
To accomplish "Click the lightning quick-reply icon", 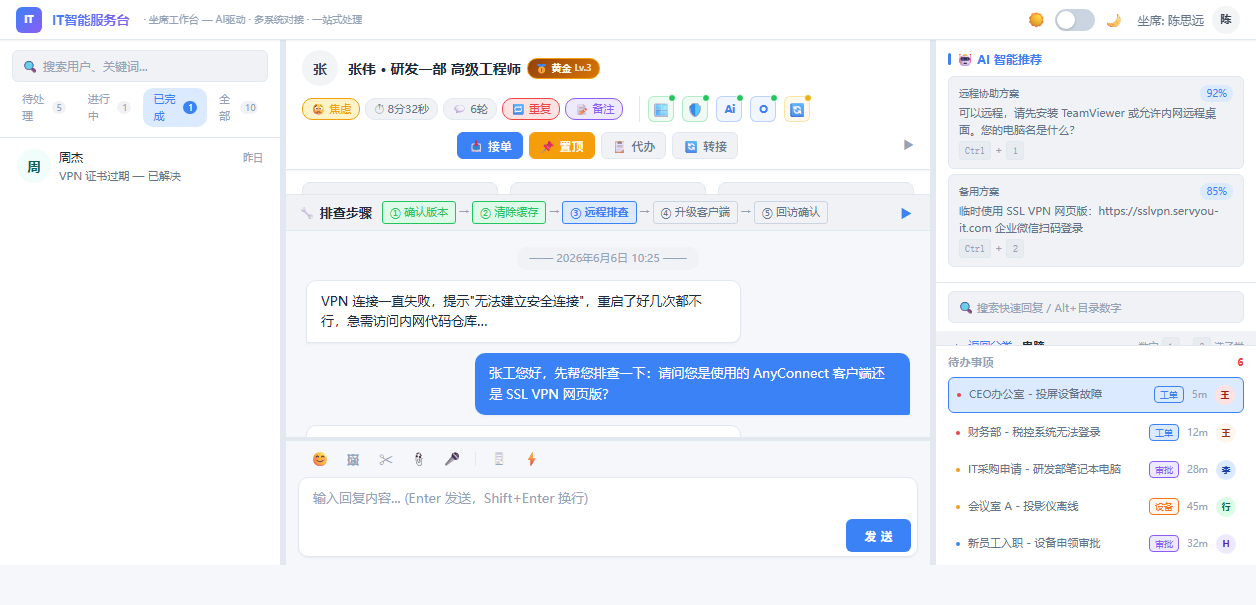I will click(x=532, y=459).
